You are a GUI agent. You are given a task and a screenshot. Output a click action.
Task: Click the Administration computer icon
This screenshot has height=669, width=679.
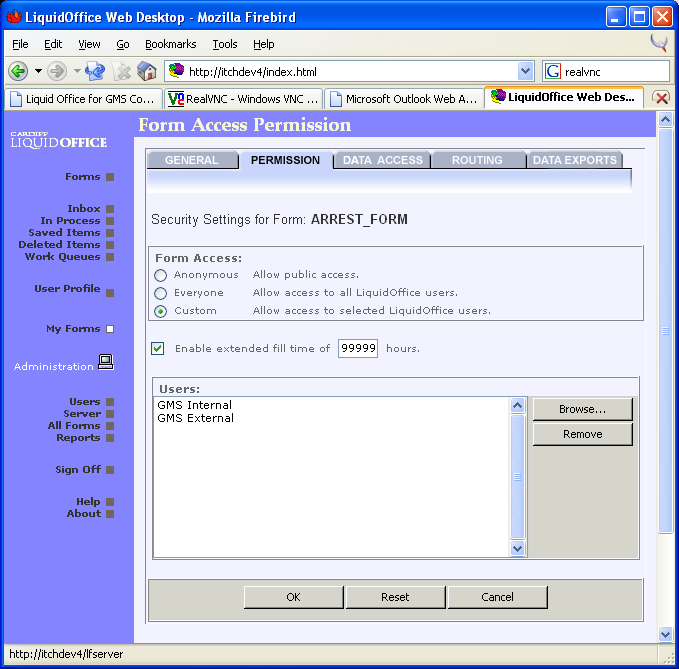click(105, 363)
